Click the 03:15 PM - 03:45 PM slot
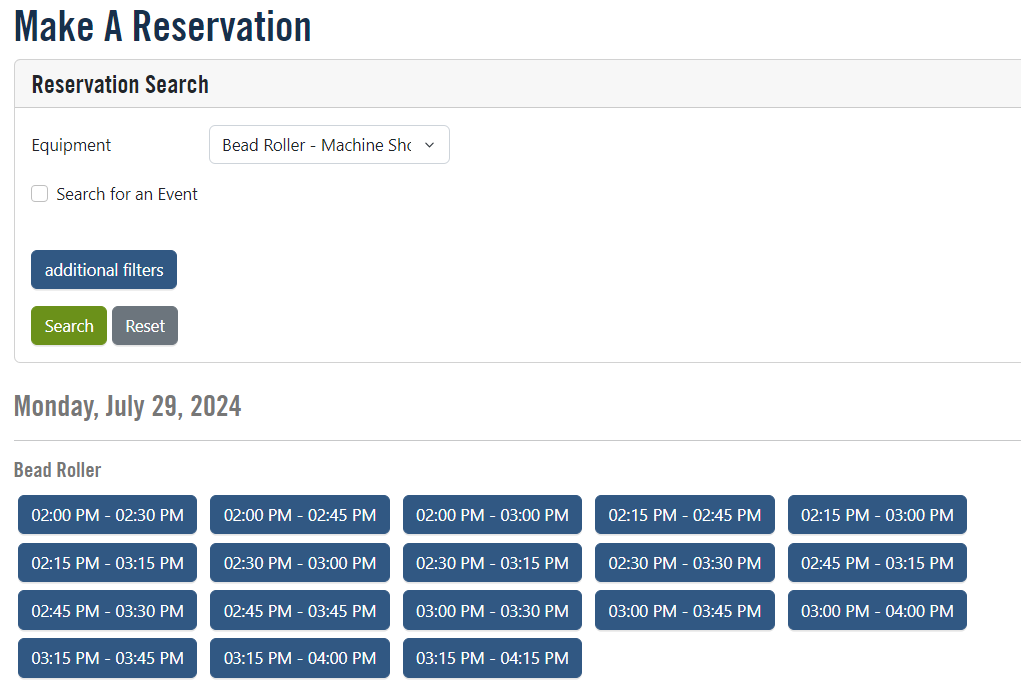1021x697 pixels. (x=107, y=658)
